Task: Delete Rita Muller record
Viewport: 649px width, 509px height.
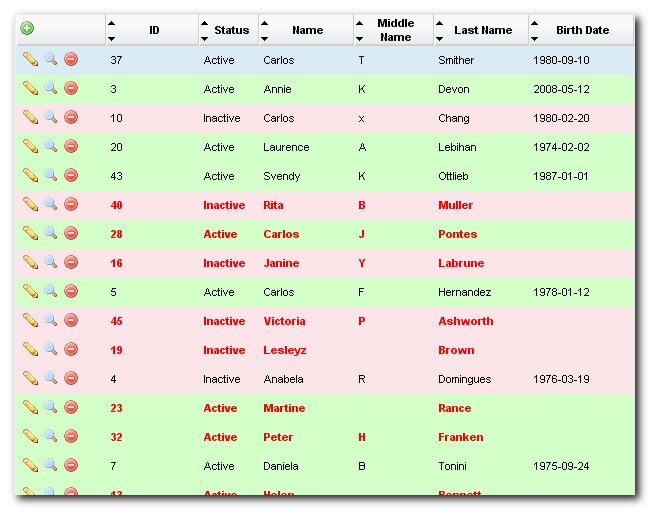Action: pyautogui.click(x=71, y=204)
